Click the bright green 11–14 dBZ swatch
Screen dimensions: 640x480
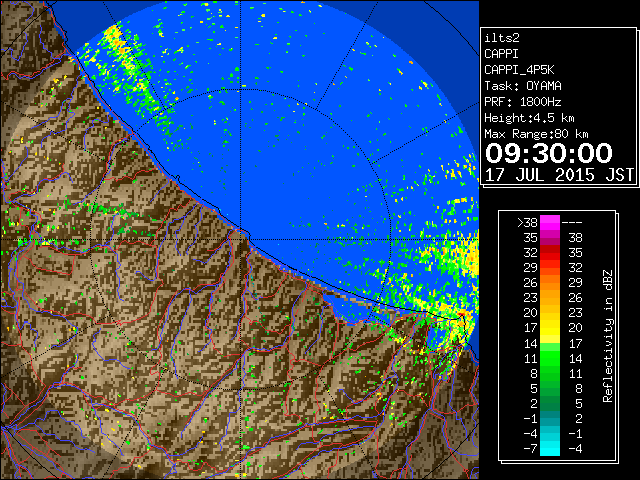click(x=550, y=358)
